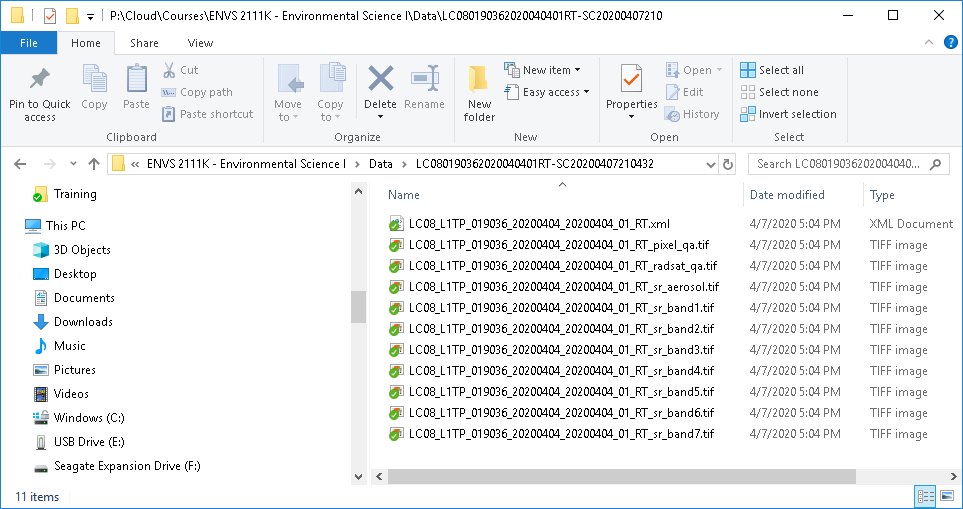The height and width of the screenshot is (509, 963).
Task: Open the View ribbon tab
Action: (x=200, y=43)
